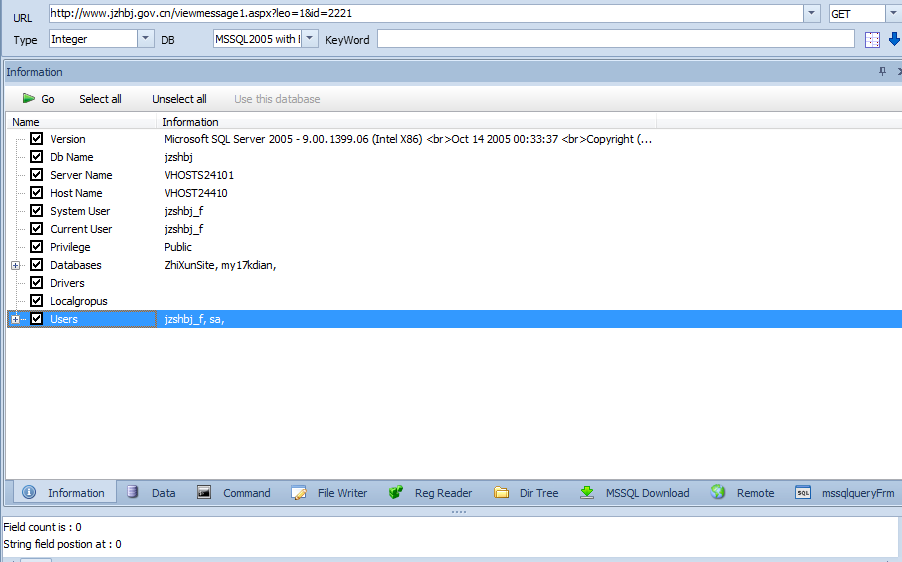Open the GET method dropdown
The width and height of the screenshot is (902, 562).
893,13
